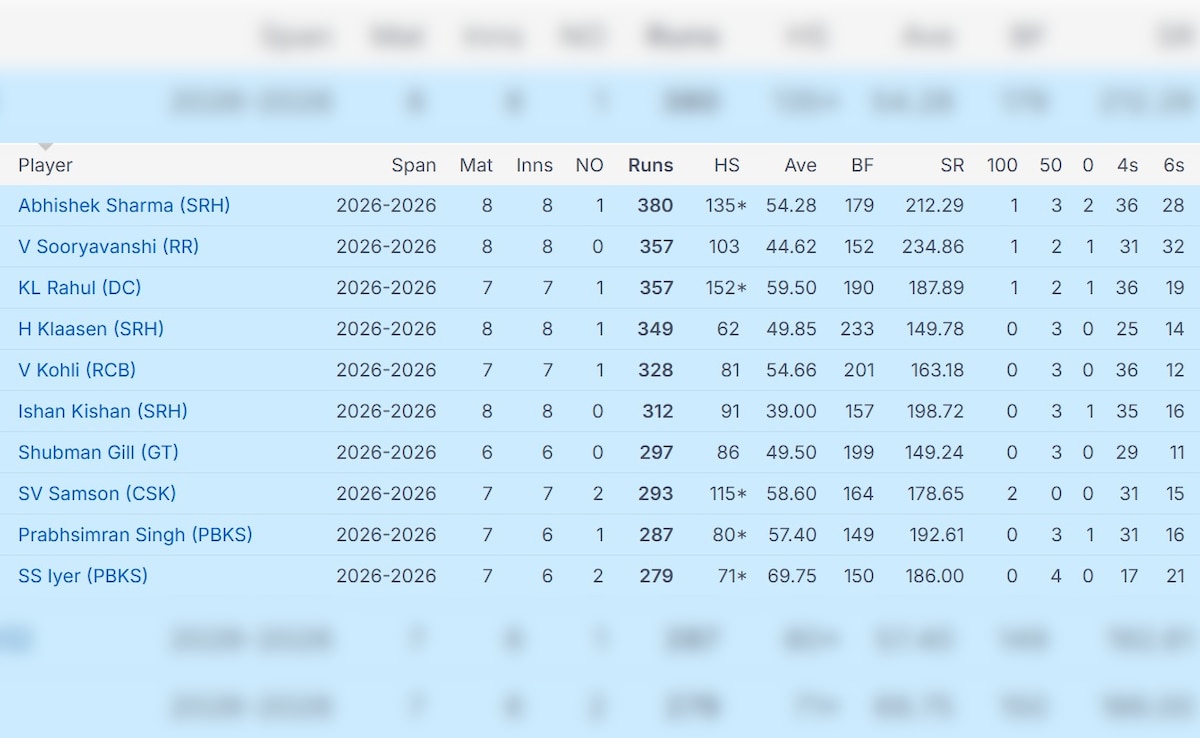
Task: Click KL Rahul (DC) player name
Action: pyautogui.click(x=80, y=288)
